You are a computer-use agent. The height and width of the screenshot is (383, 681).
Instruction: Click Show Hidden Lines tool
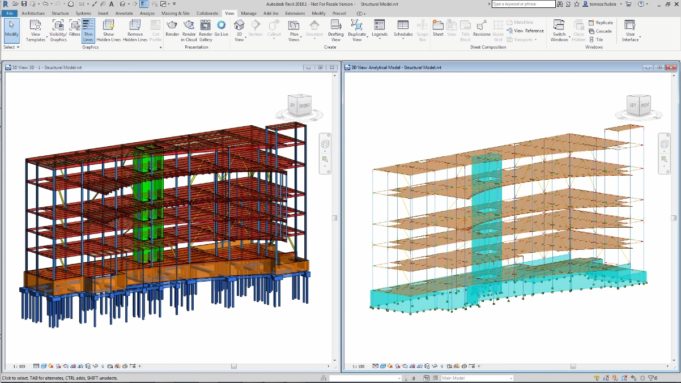click(x=109, y=30)
